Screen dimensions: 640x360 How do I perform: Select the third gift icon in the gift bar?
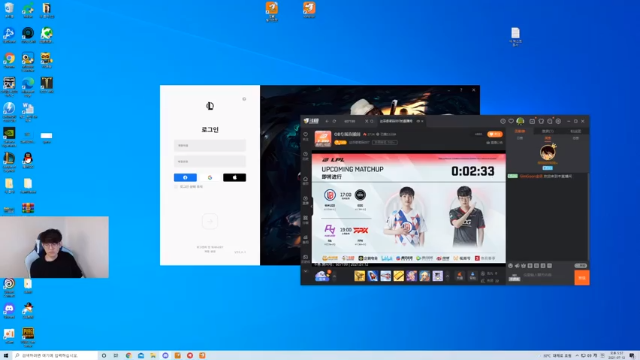coord(386,276)
